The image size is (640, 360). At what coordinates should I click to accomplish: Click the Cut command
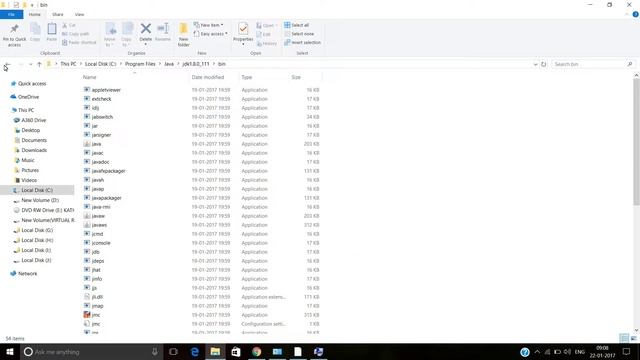pos(69,25)
